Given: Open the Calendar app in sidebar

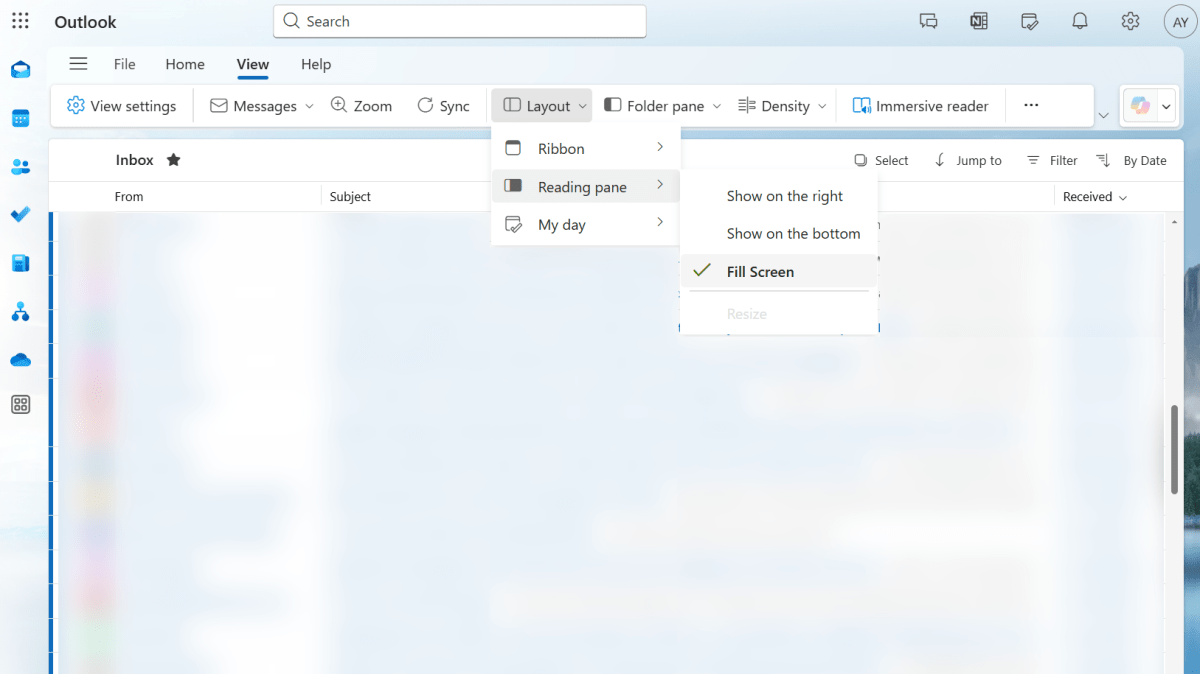Looking at the screenshot, I should [20, 118].
